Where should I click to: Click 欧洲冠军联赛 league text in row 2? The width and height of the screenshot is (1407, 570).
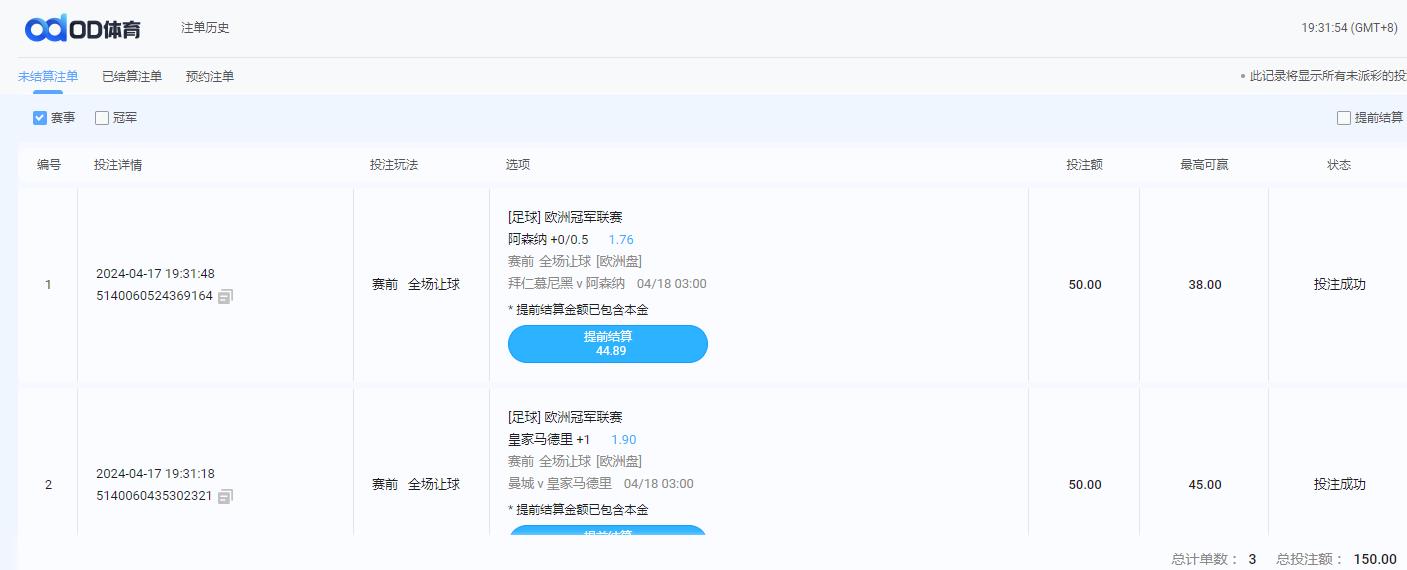[x=583, y=417]
